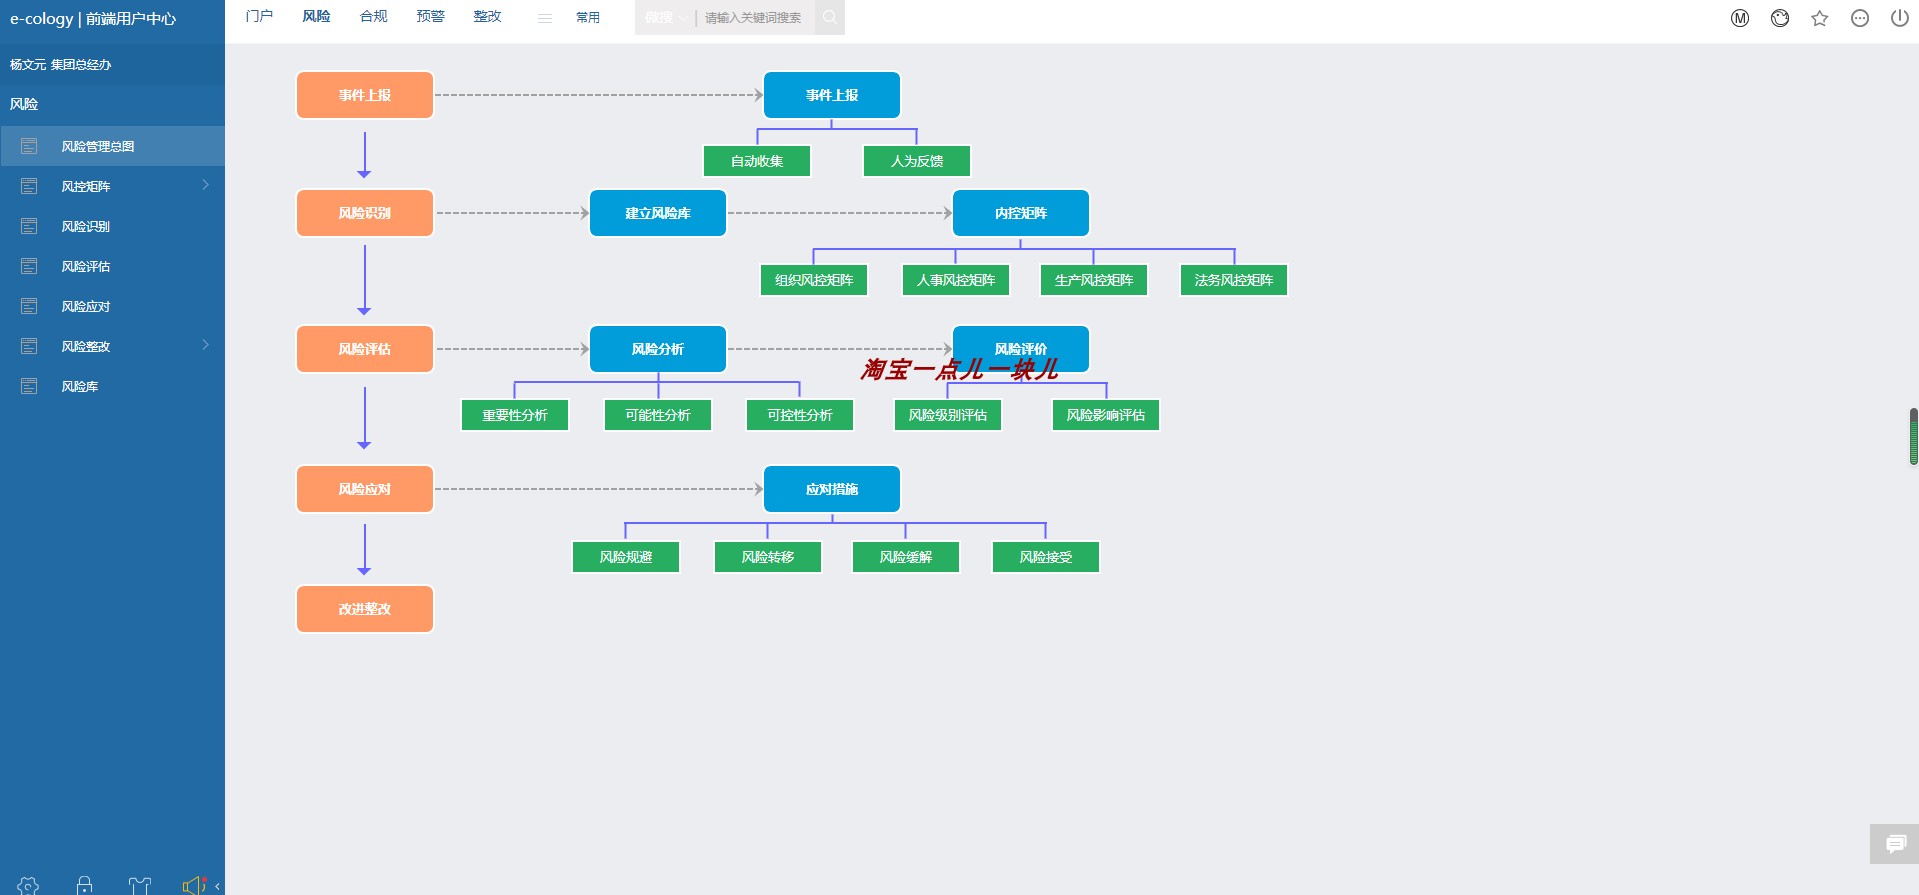Click the green 可控性分析 box

coord(800,415)
